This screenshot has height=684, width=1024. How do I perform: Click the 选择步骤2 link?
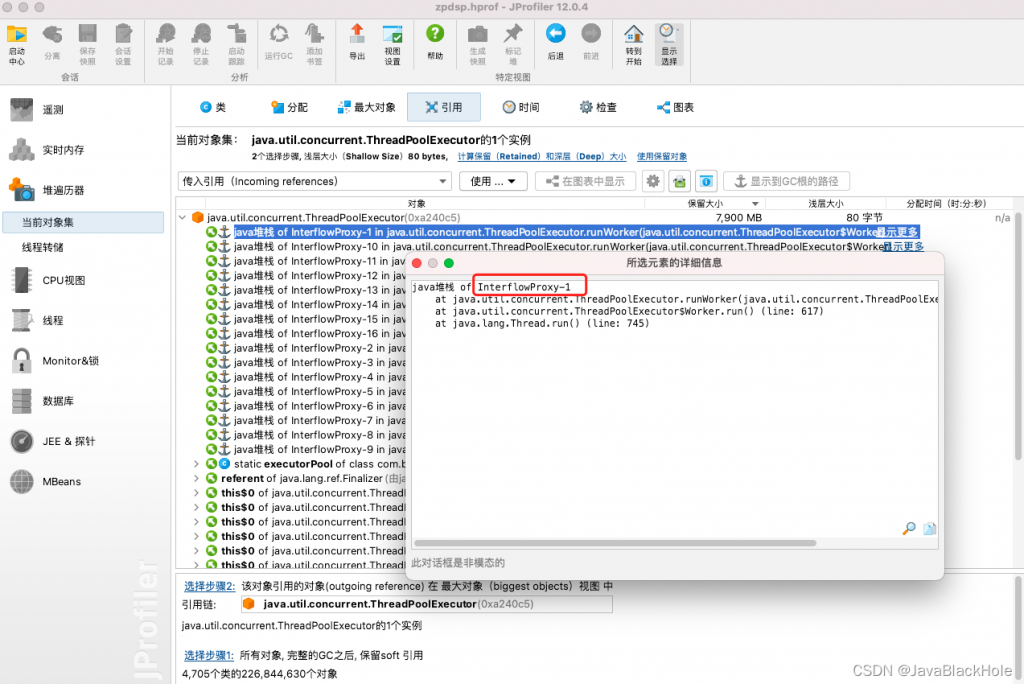pos(209,586)
